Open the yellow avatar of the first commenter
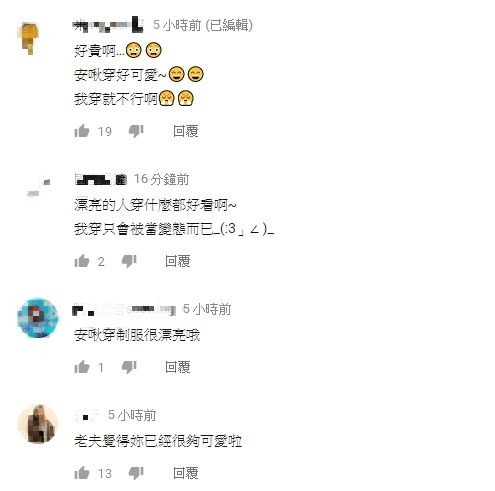The image size is (495, 491). [29, 38]
